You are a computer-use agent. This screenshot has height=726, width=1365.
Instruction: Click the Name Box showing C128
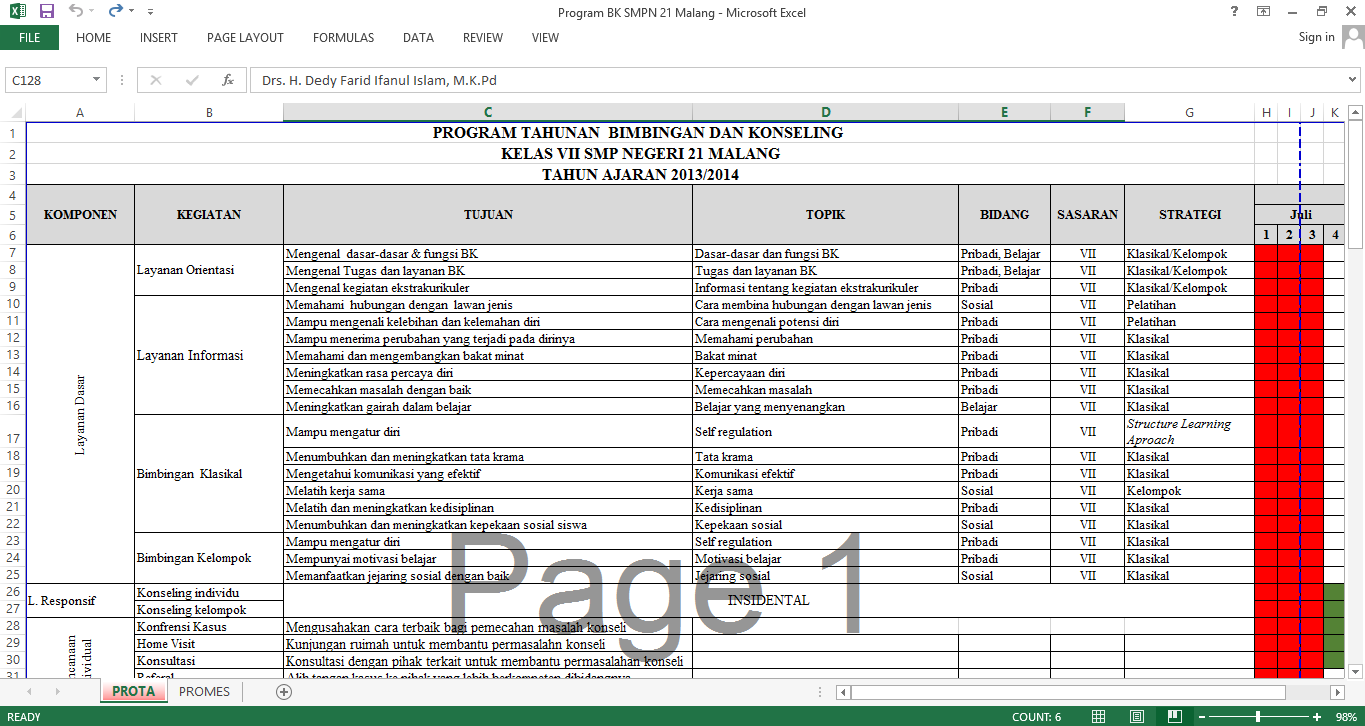click(x=47, y=80)
